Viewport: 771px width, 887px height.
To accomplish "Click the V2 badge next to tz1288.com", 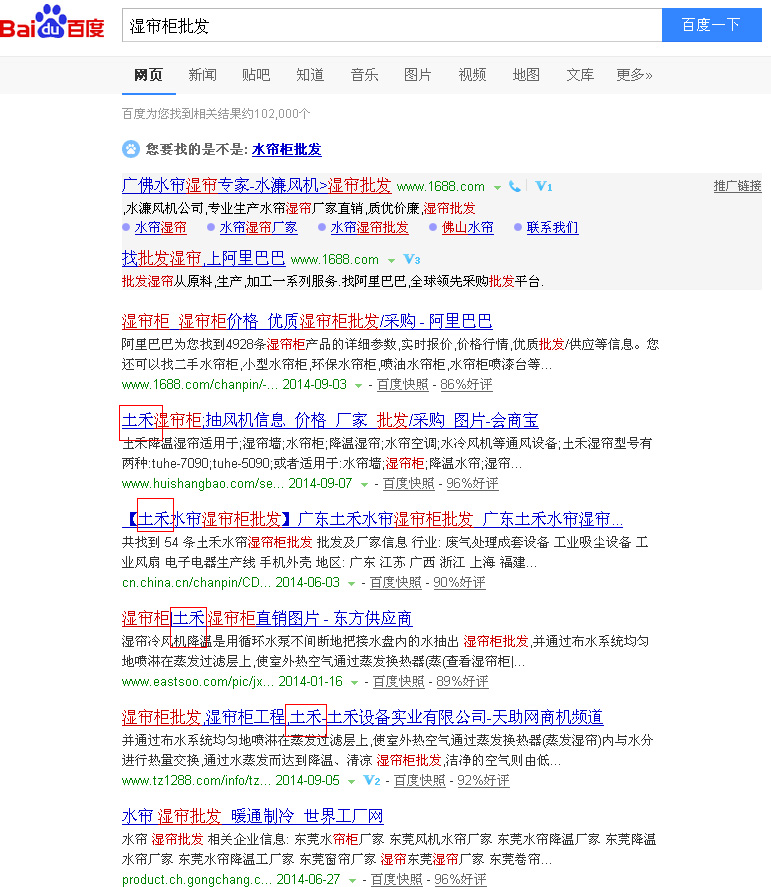I will 372,781.
